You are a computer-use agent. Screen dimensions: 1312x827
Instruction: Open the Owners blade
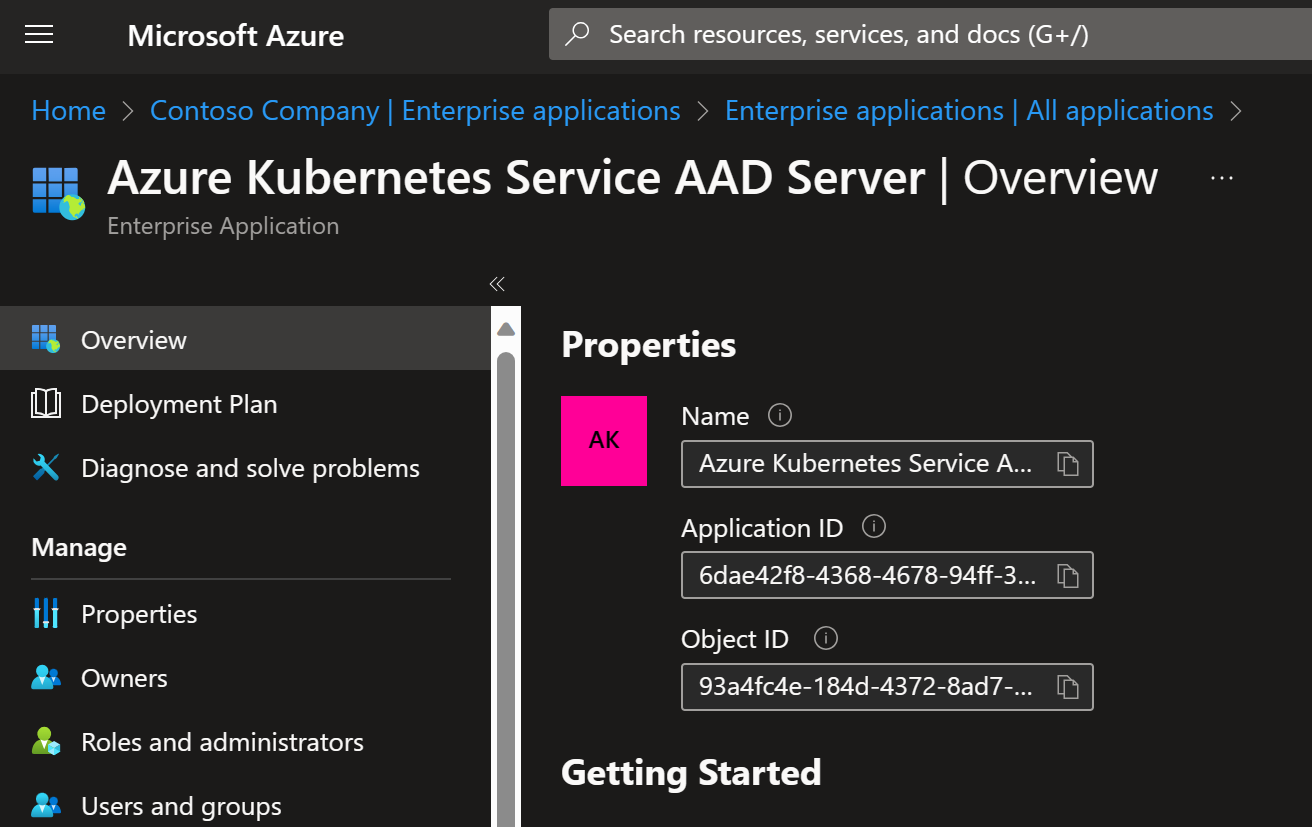(245, 678)
